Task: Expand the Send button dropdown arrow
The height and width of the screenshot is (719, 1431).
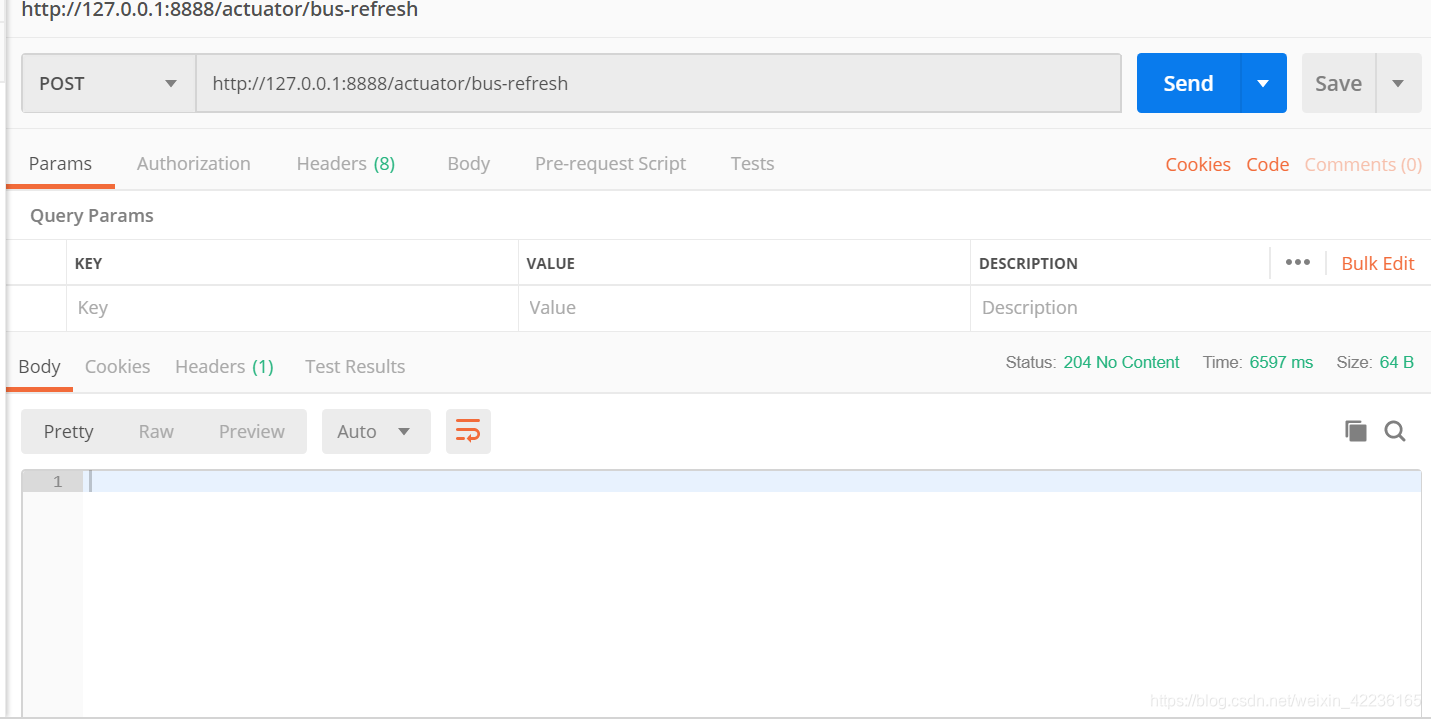Action: [1263, 83]
